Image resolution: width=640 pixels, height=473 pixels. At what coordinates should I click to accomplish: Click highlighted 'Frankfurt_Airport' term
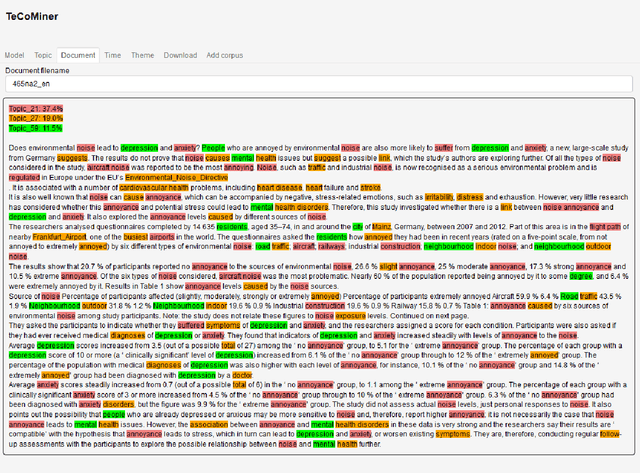point(68,238)
